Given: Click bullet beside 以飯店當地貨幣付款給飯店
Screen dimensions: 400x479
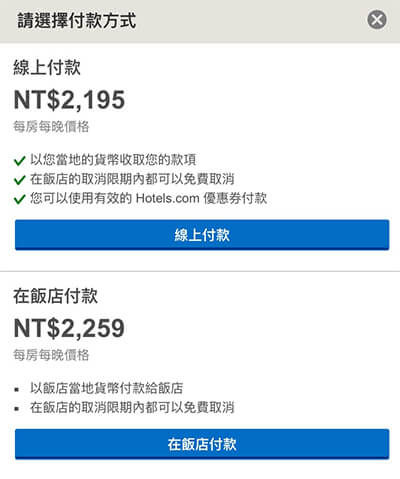Looking at the screenshot, I should click(x=17, y=389).
